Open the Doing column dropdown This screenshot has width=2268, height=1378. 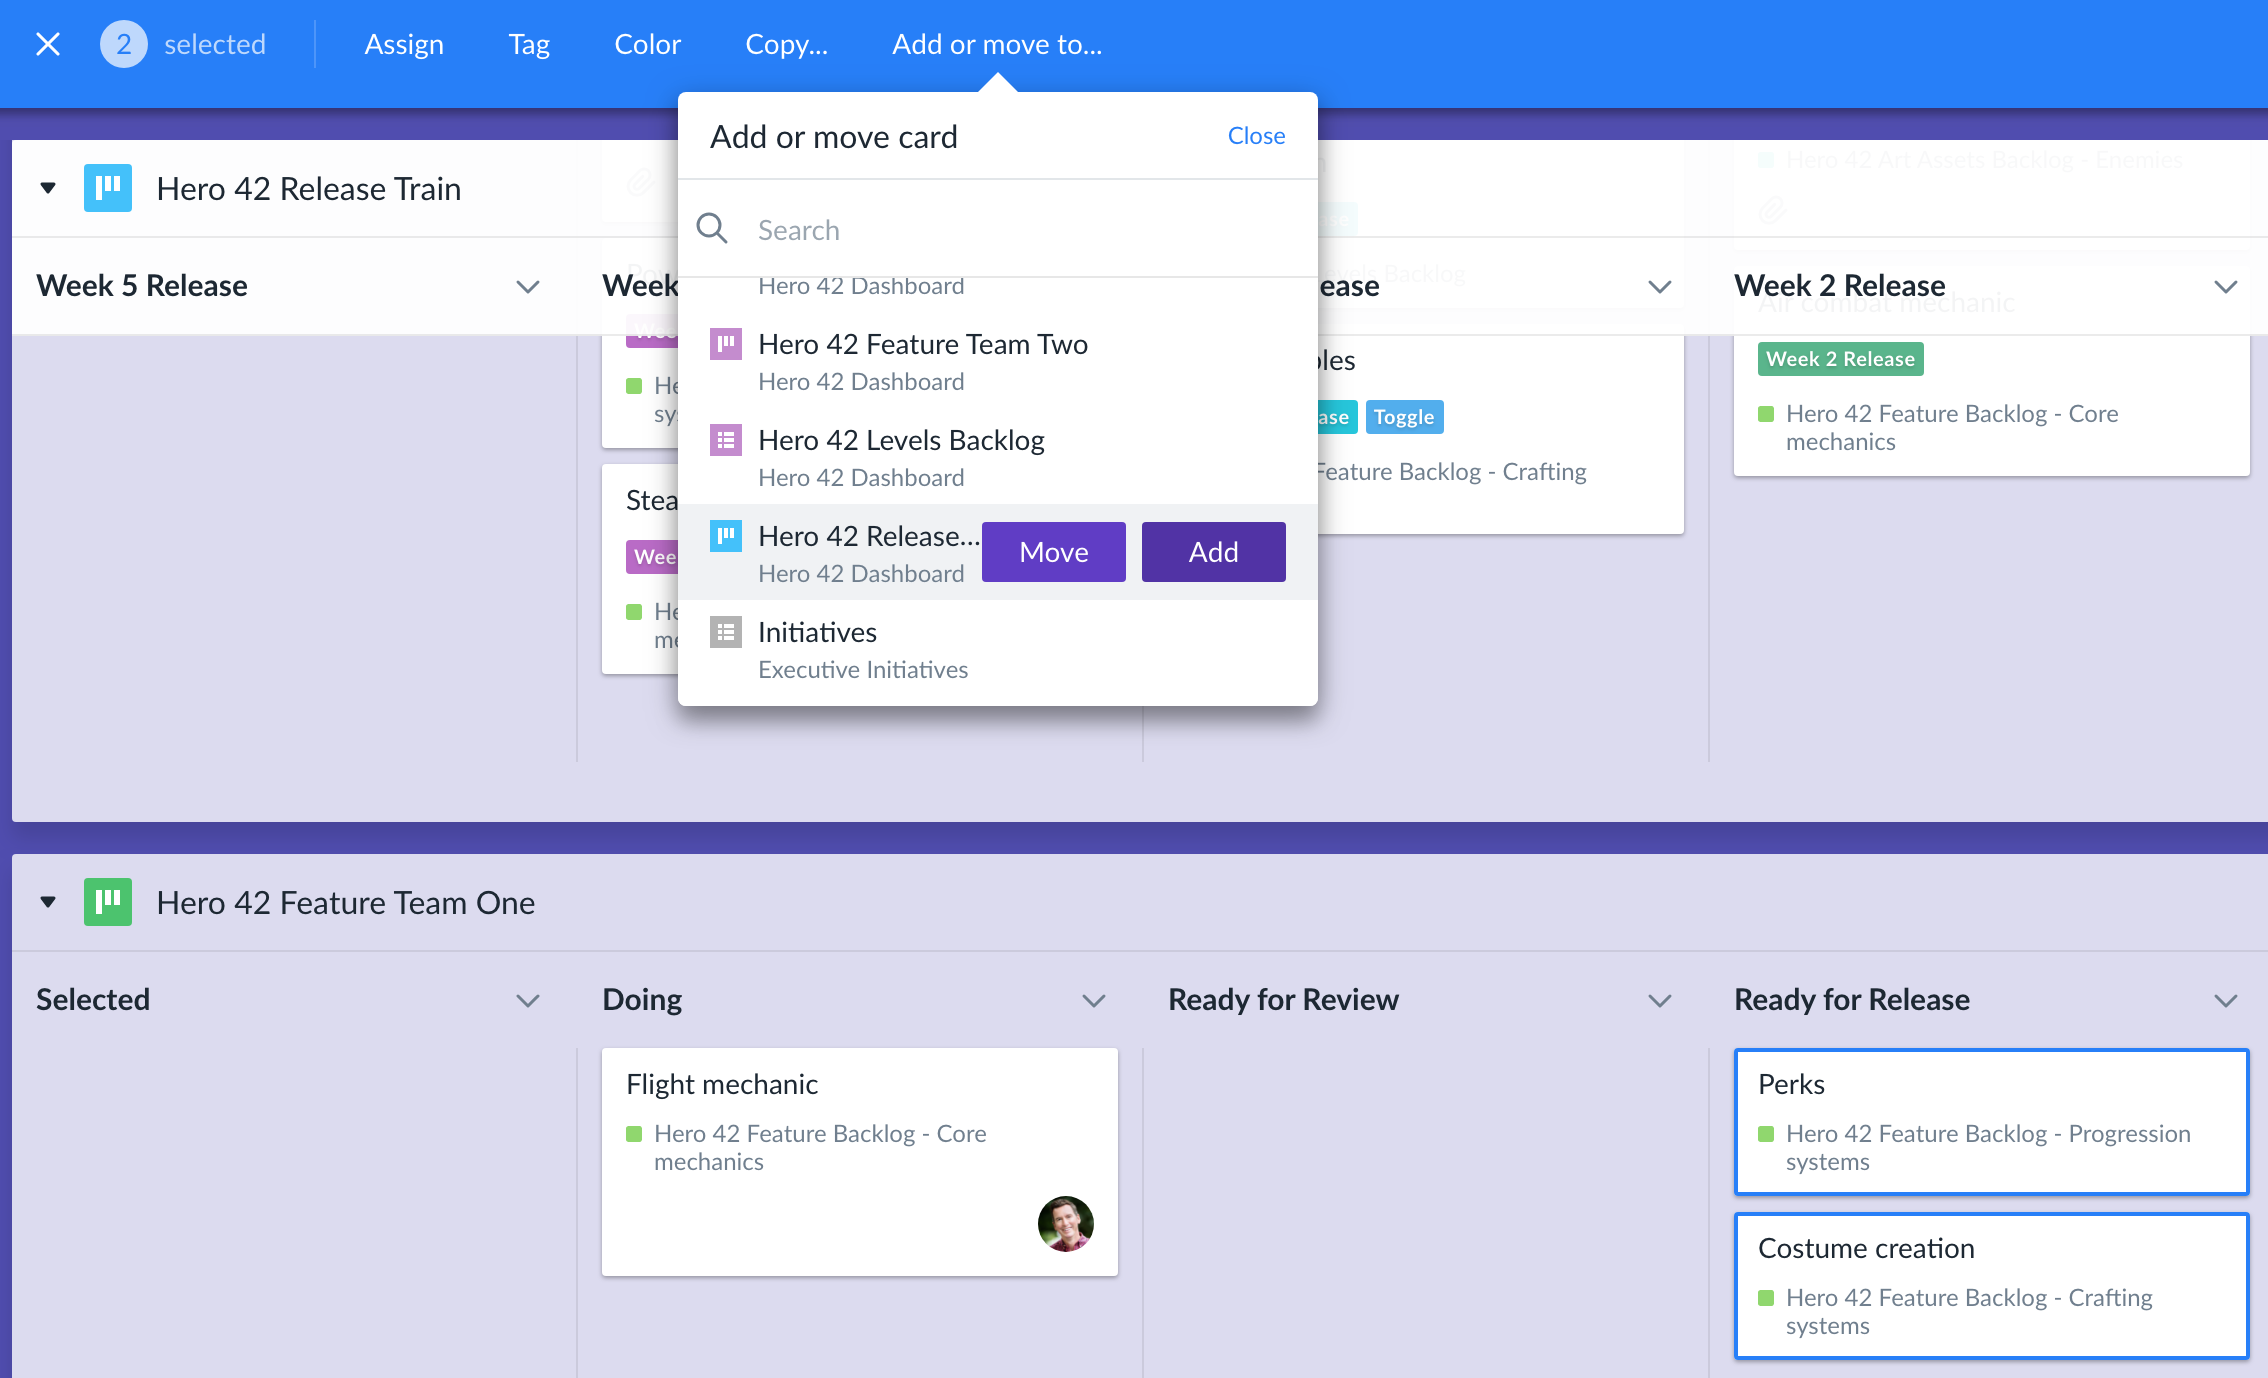coord(1094,1000)
